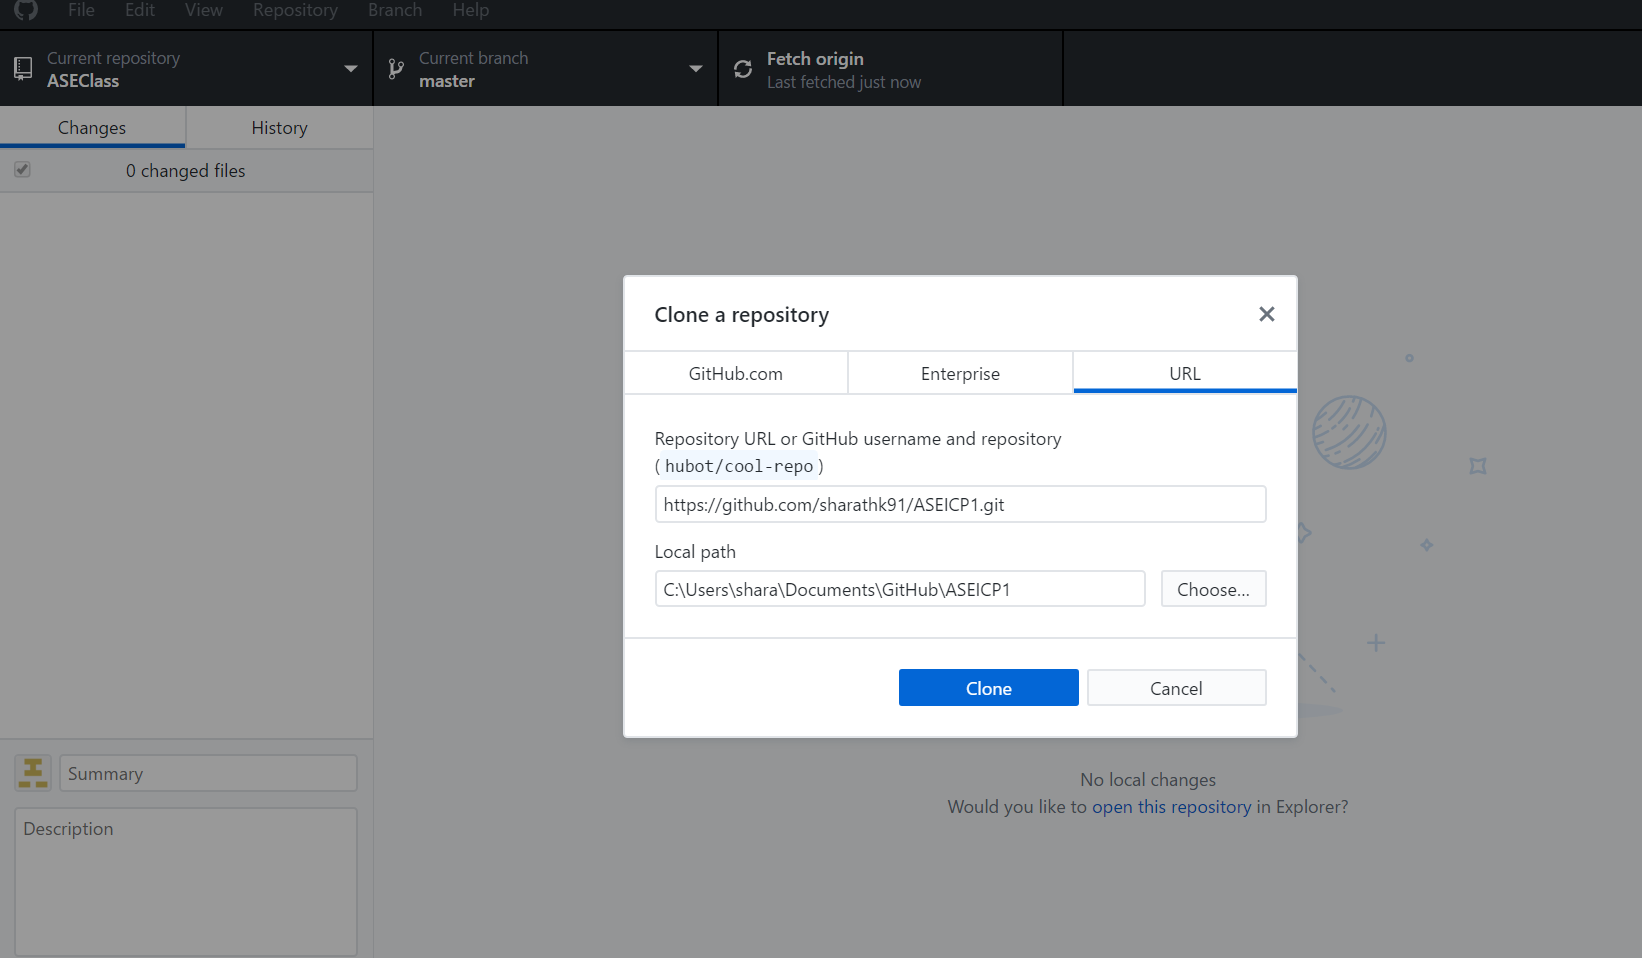This screenshot has height=958, width=1642.
Task: Expand the Current branch dropdown arrow
Action: (x=696, y=69)
